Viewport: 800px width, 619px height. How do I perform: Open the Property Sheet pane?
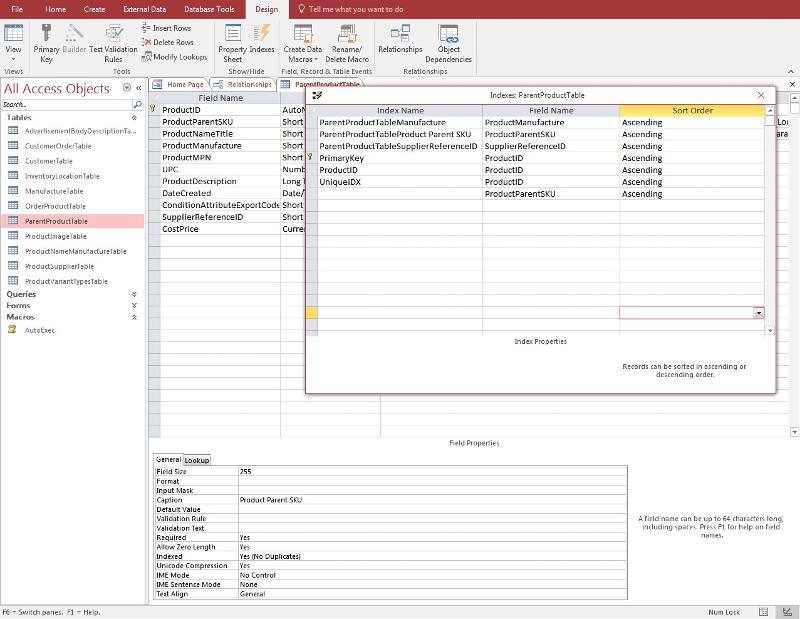coord(232,41)
